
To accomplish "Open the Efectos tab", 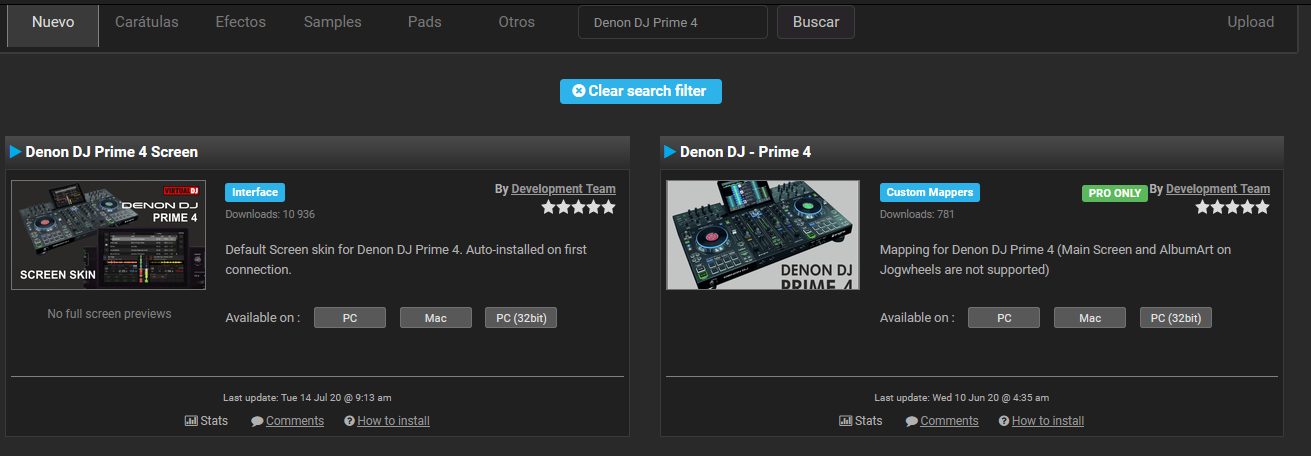I will (x=241, y=22).
